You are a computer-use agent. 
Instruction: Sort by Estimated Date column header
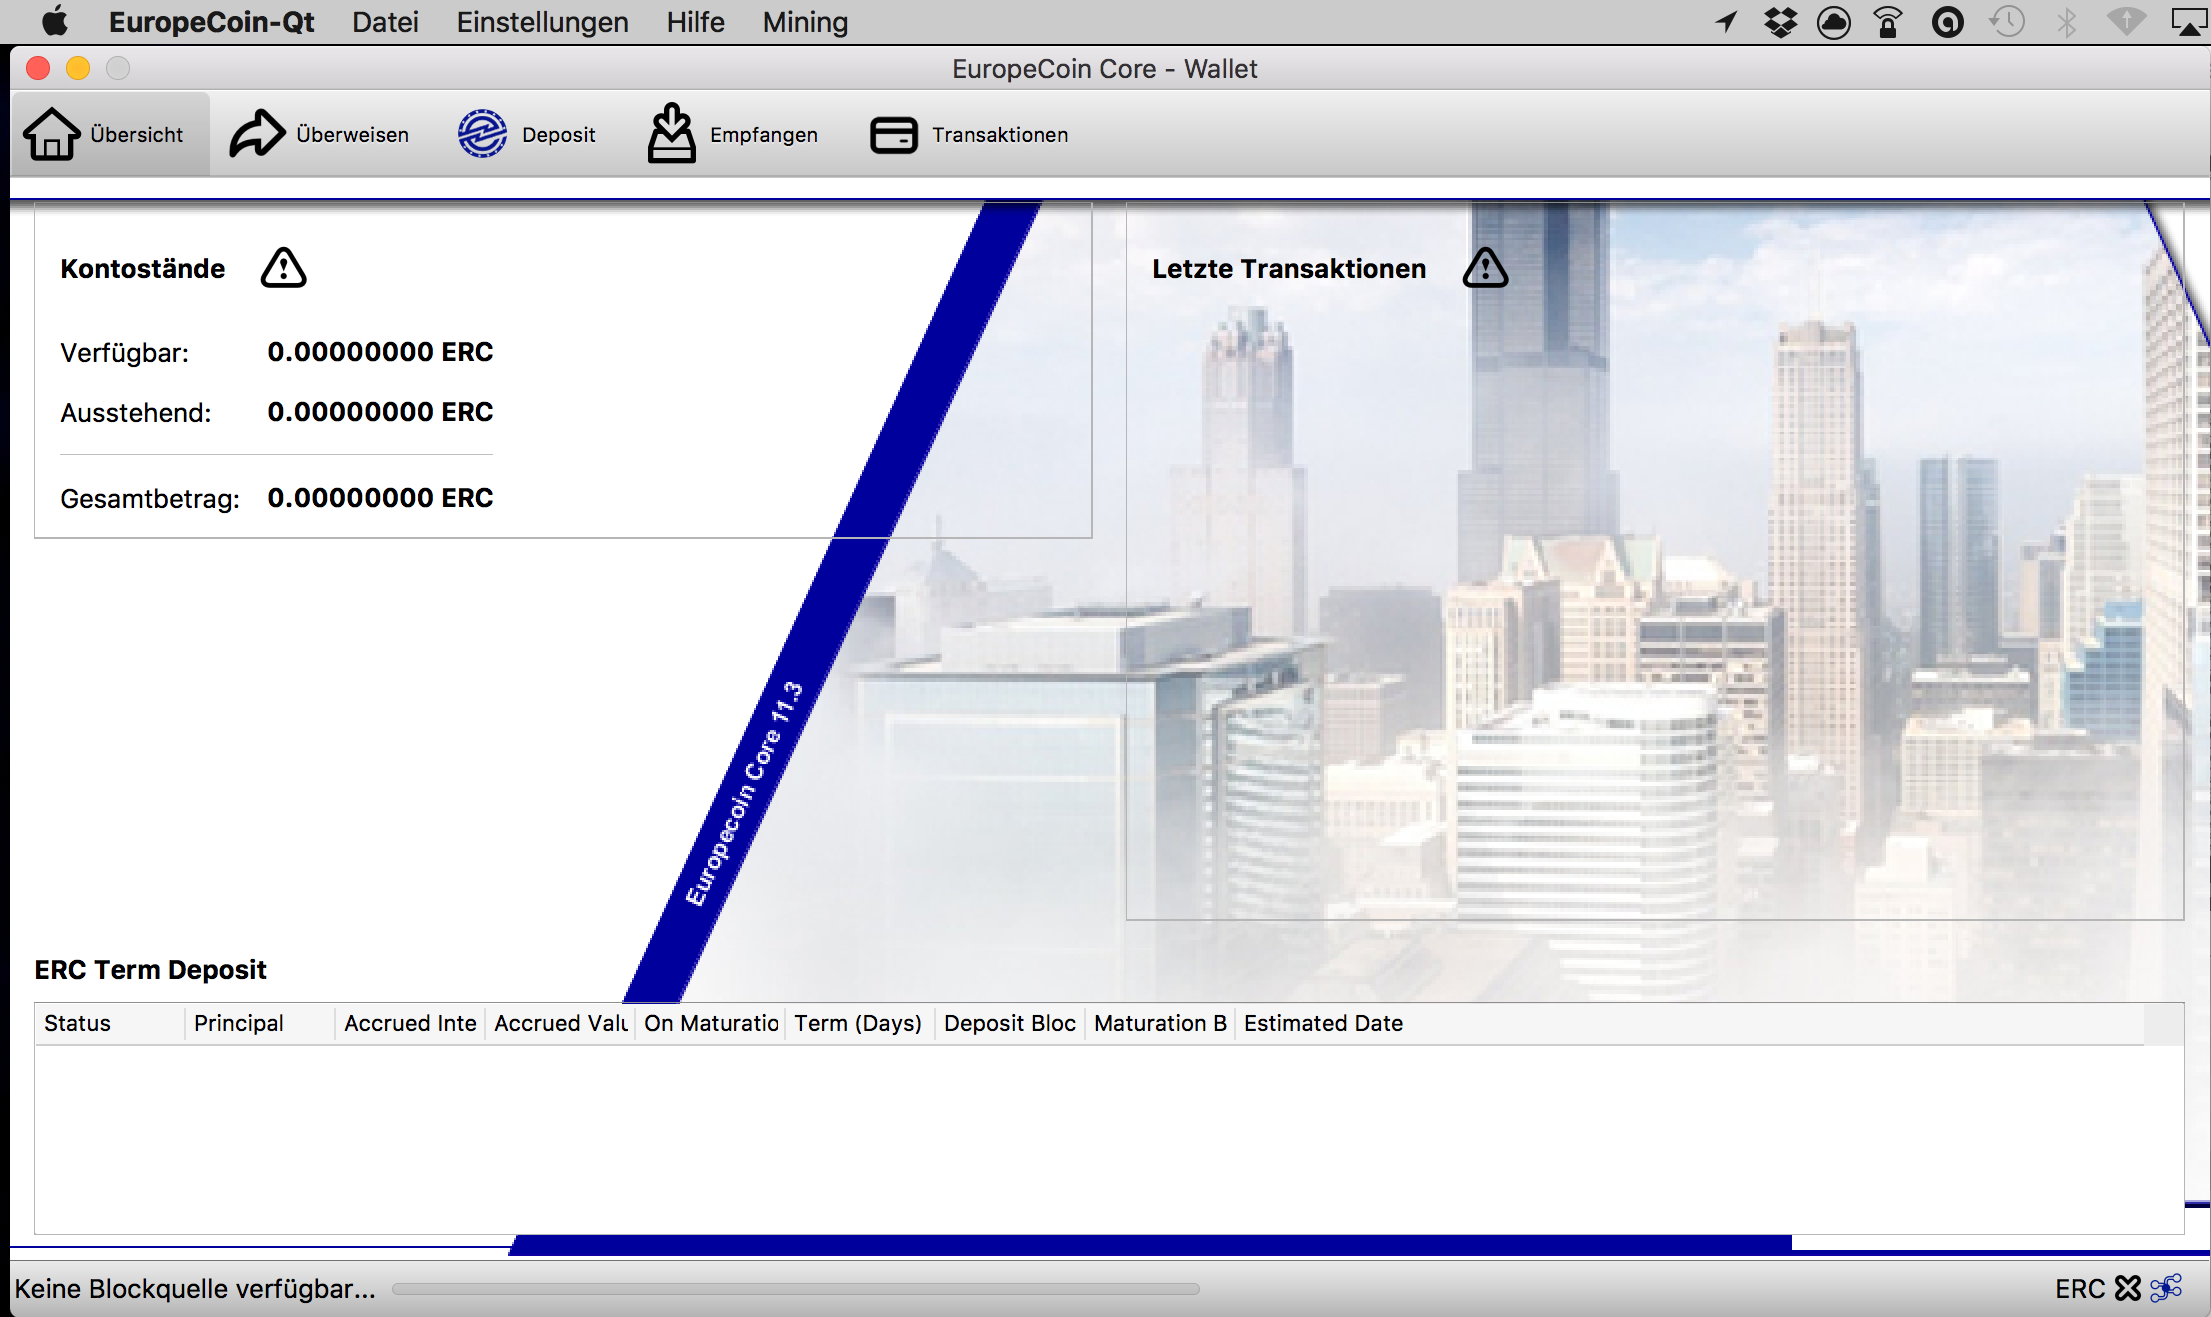[1690, 1023]
